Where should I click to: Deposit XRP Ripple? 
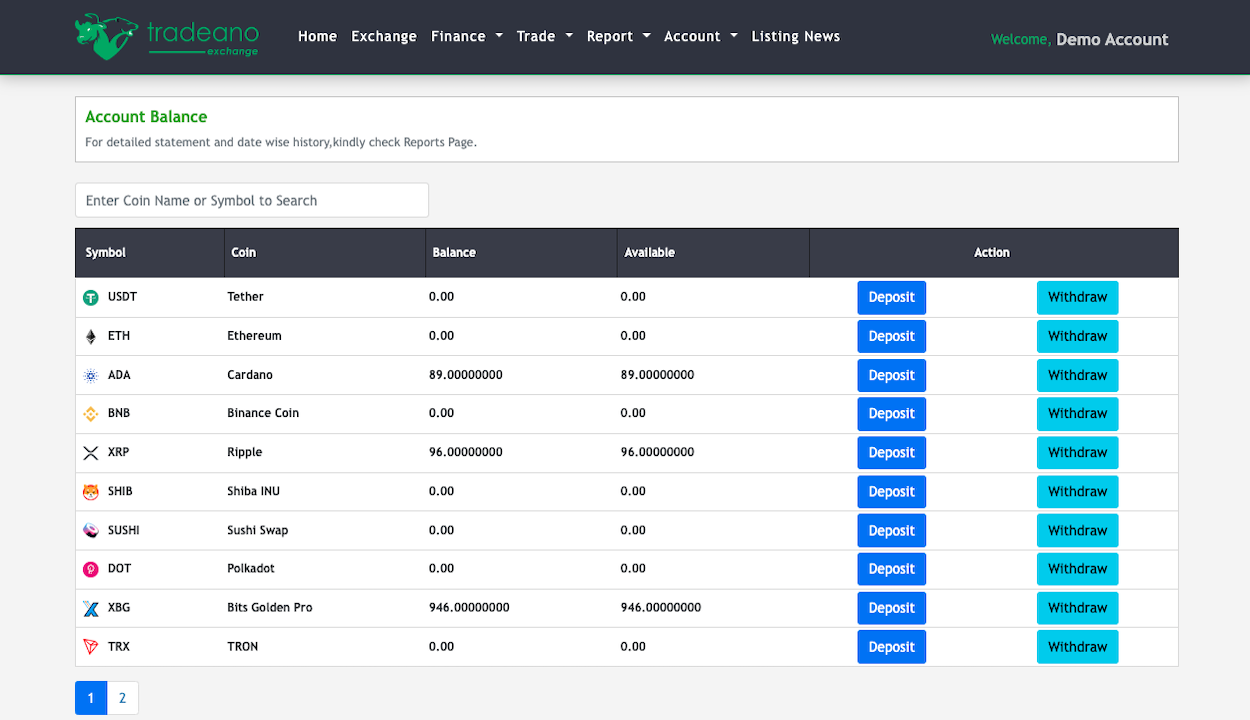pyautogui.click(x=892, y=452)
